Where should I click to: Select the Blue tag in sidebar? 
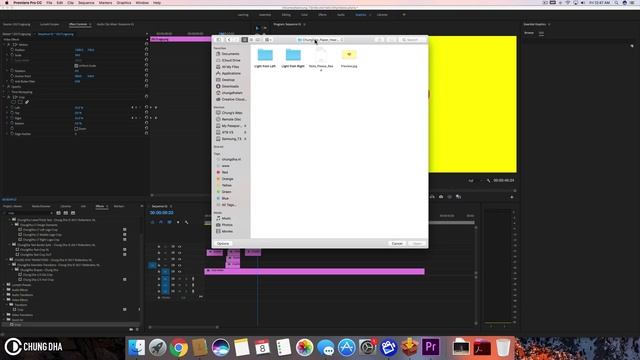tap(223, 198)
